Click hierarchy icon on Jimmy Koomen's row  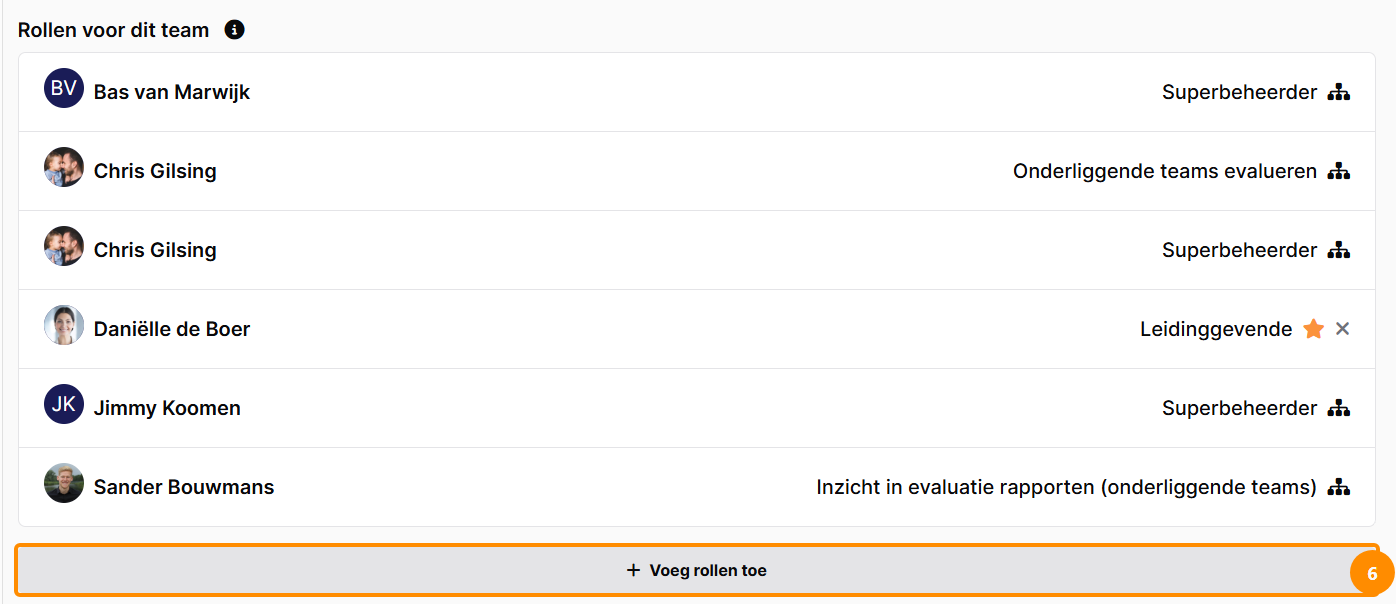[1339, 408]
